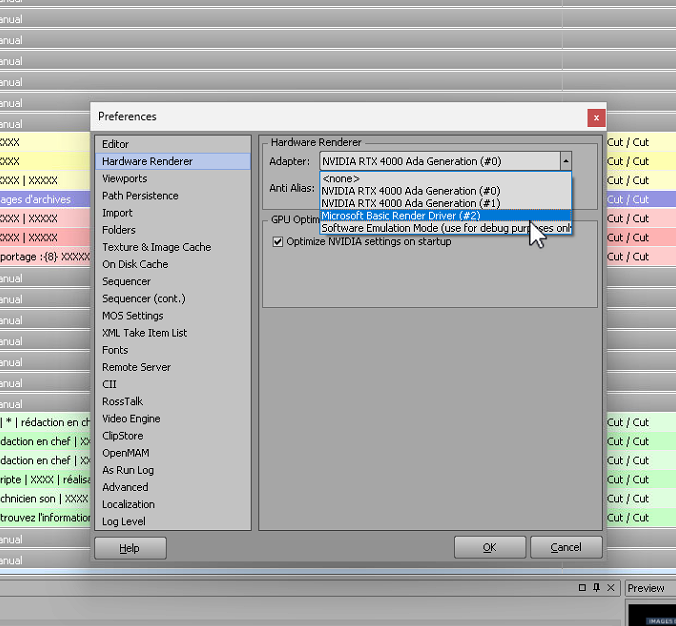Click the 'ripte | XXXX | réalisa' row
The image size is (676, 626).
pos(45,479)
